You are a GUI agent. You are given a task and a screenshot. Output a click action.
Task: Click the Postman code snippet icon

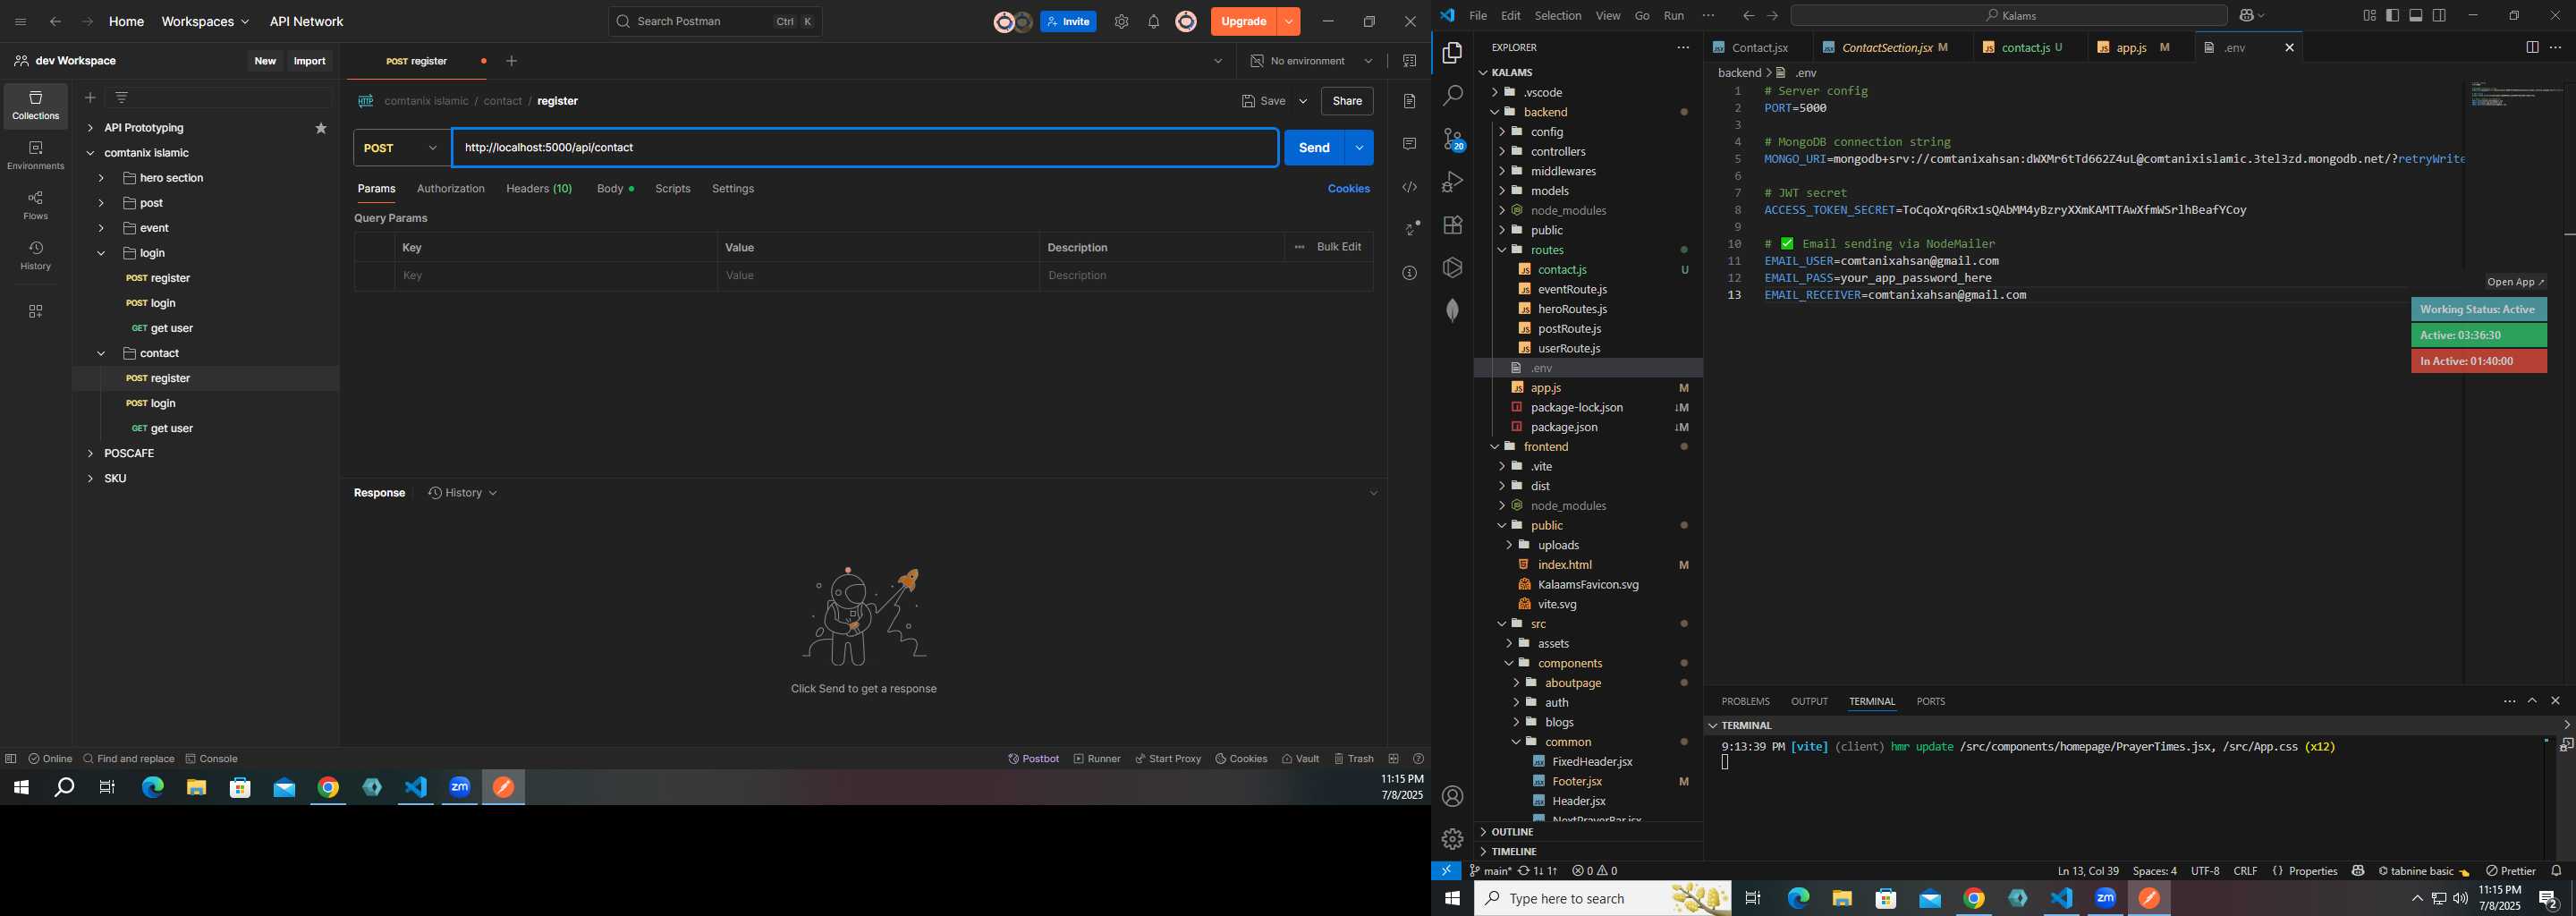point(1410,187)
